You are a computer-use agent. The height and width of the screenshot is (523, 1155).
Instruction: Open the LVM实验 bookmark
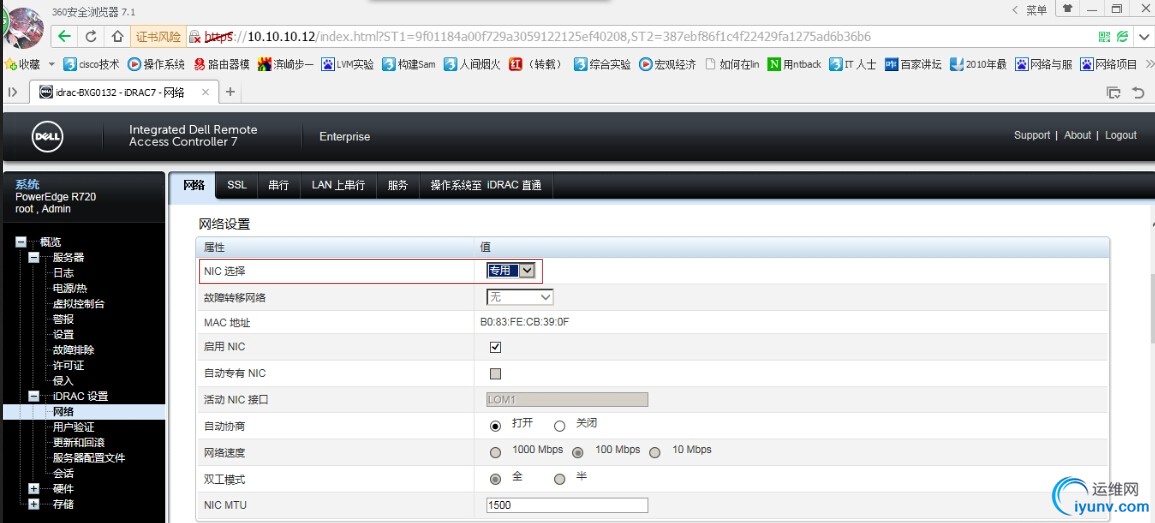pyautogui.click(x=348, y=64)
